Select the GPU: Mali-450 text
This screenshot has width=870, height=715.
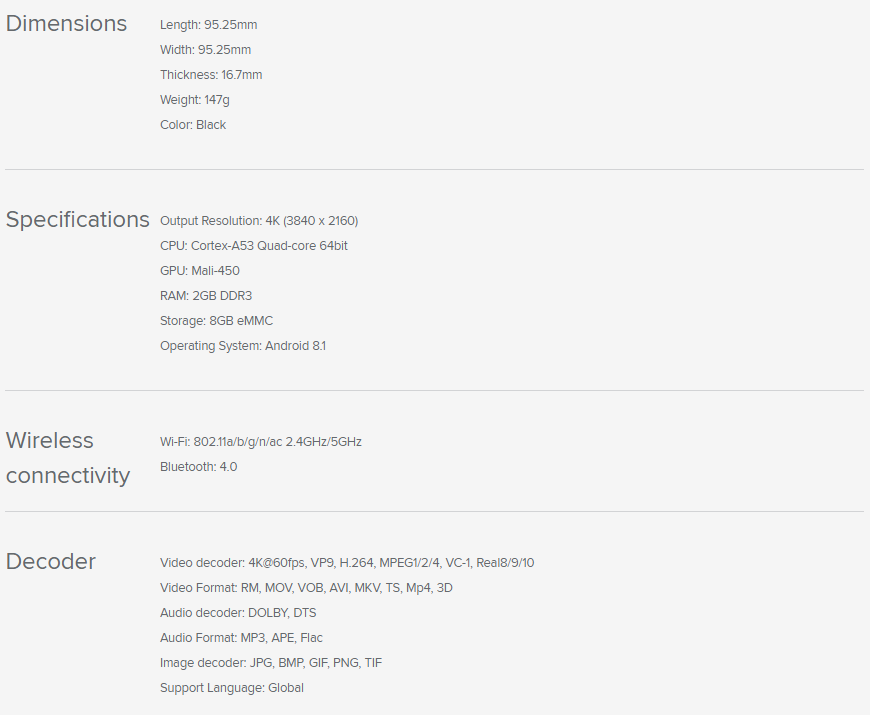[200, 271]
